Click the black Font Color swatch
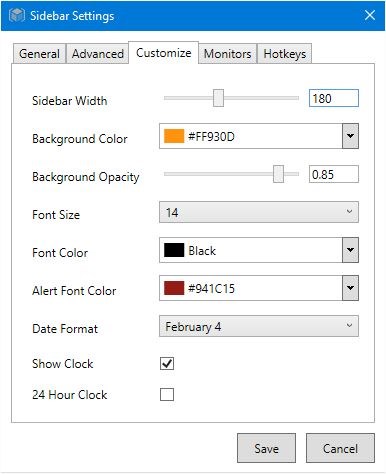This screenshot has height=474, width=386. click(x=174, y=250)
